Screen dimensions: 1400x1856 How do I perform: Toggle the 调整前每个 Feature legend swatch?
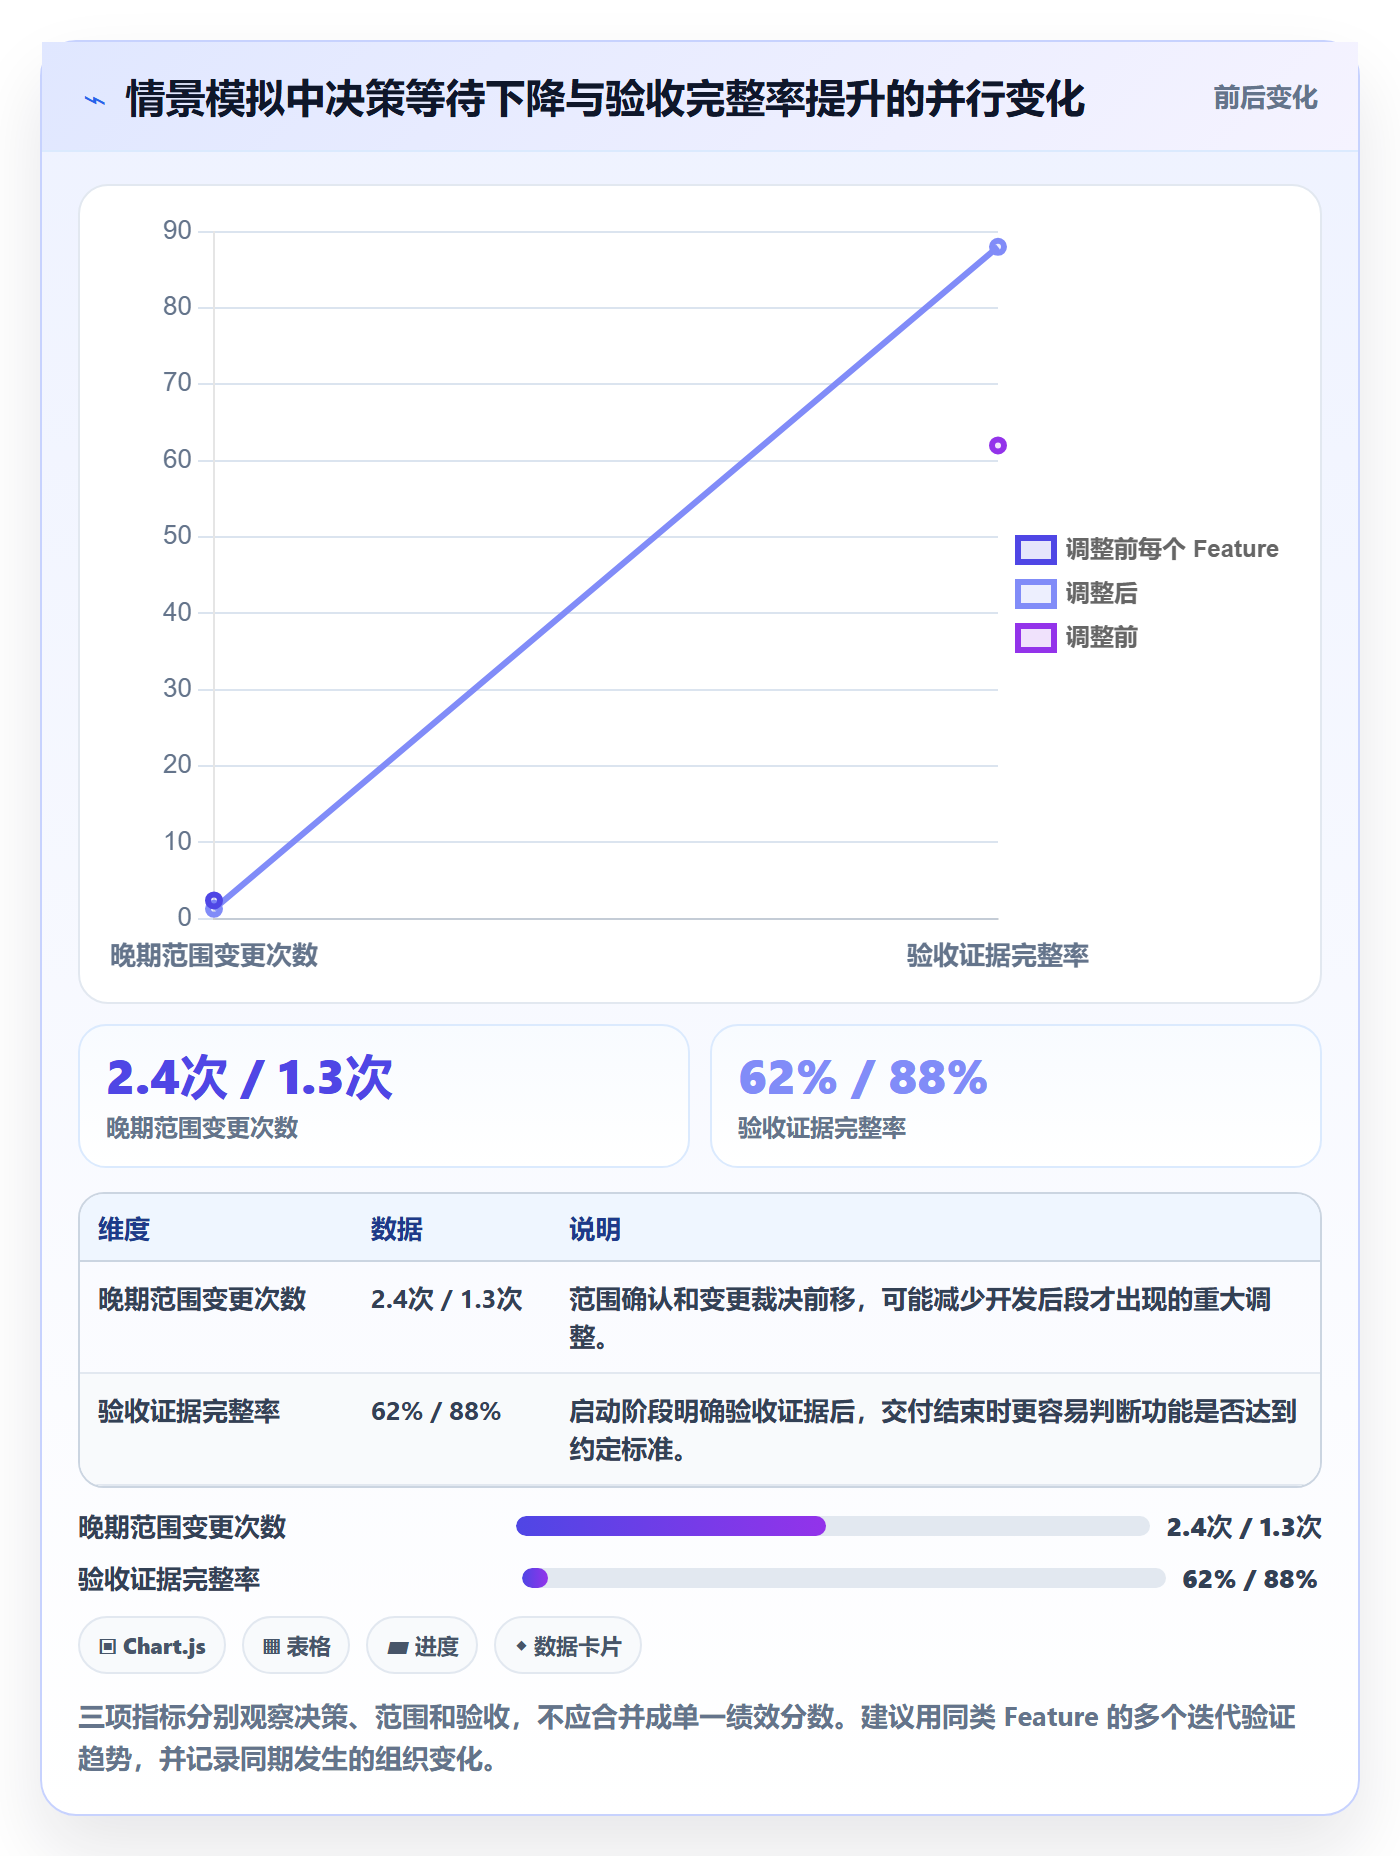click(1035, 549)
